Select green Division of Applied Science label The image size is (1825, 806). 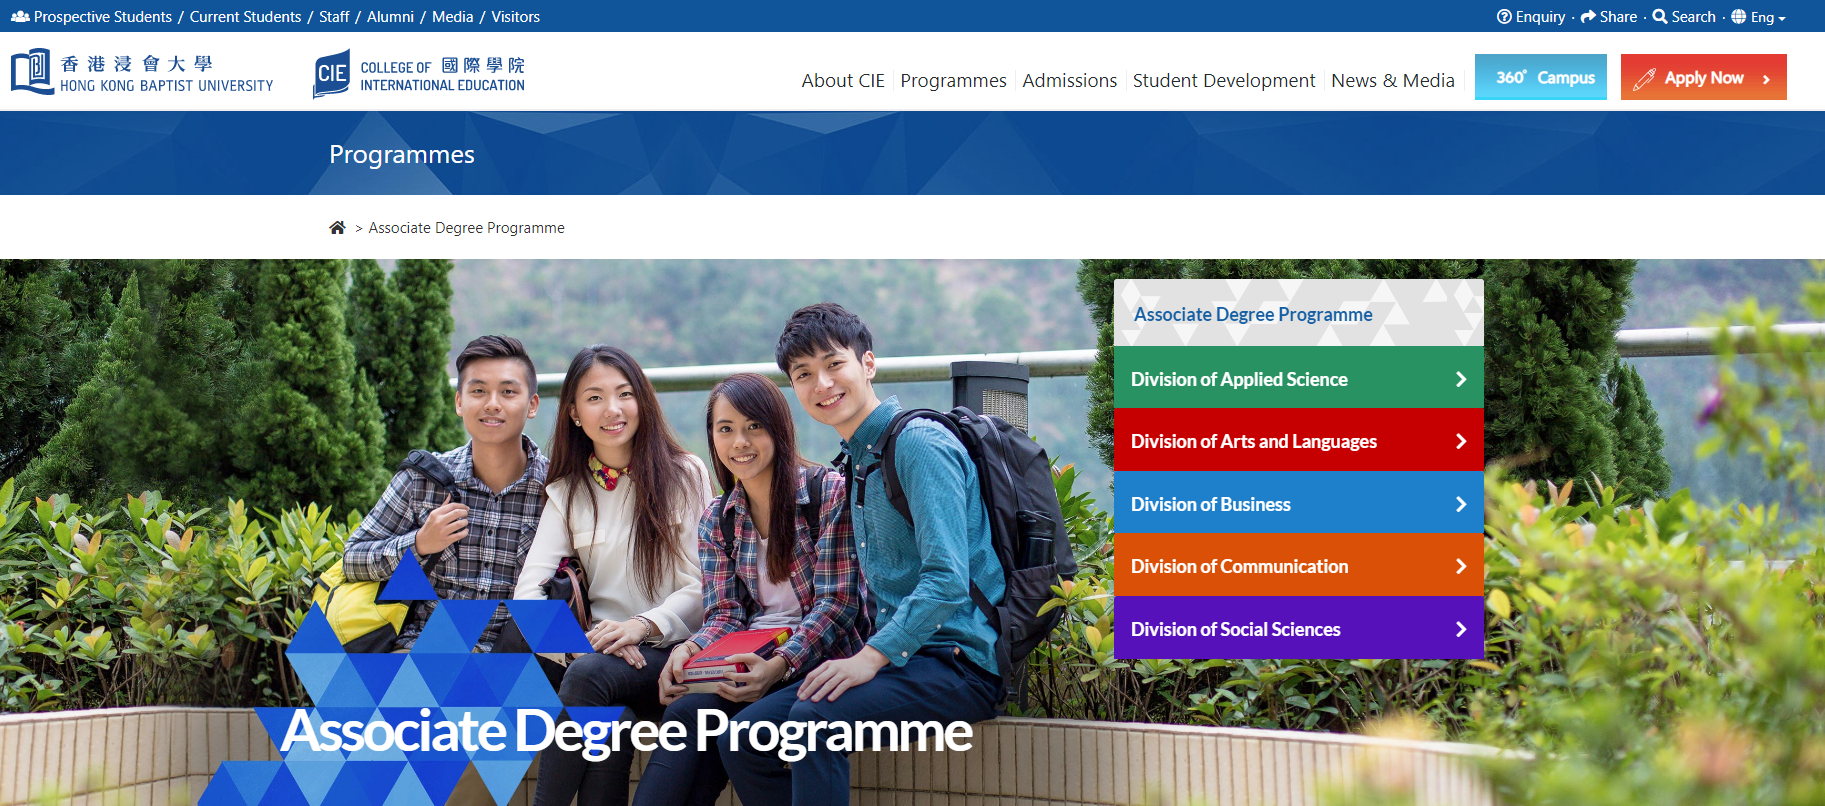tap(1239, 379)
